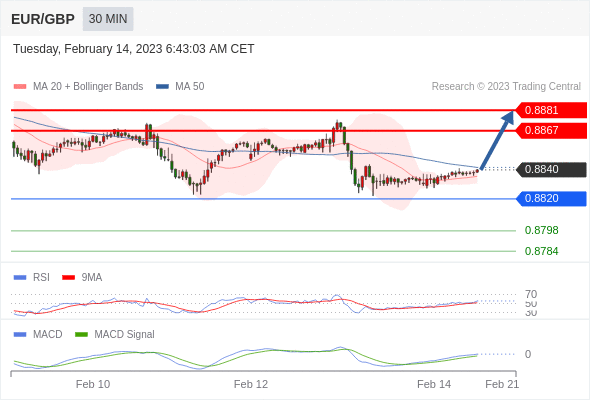This screenshot has height=400, width=590.
Task: Click the 0.8881 resistance price tag
Action: pyautogui.click(x=551, y=110)
